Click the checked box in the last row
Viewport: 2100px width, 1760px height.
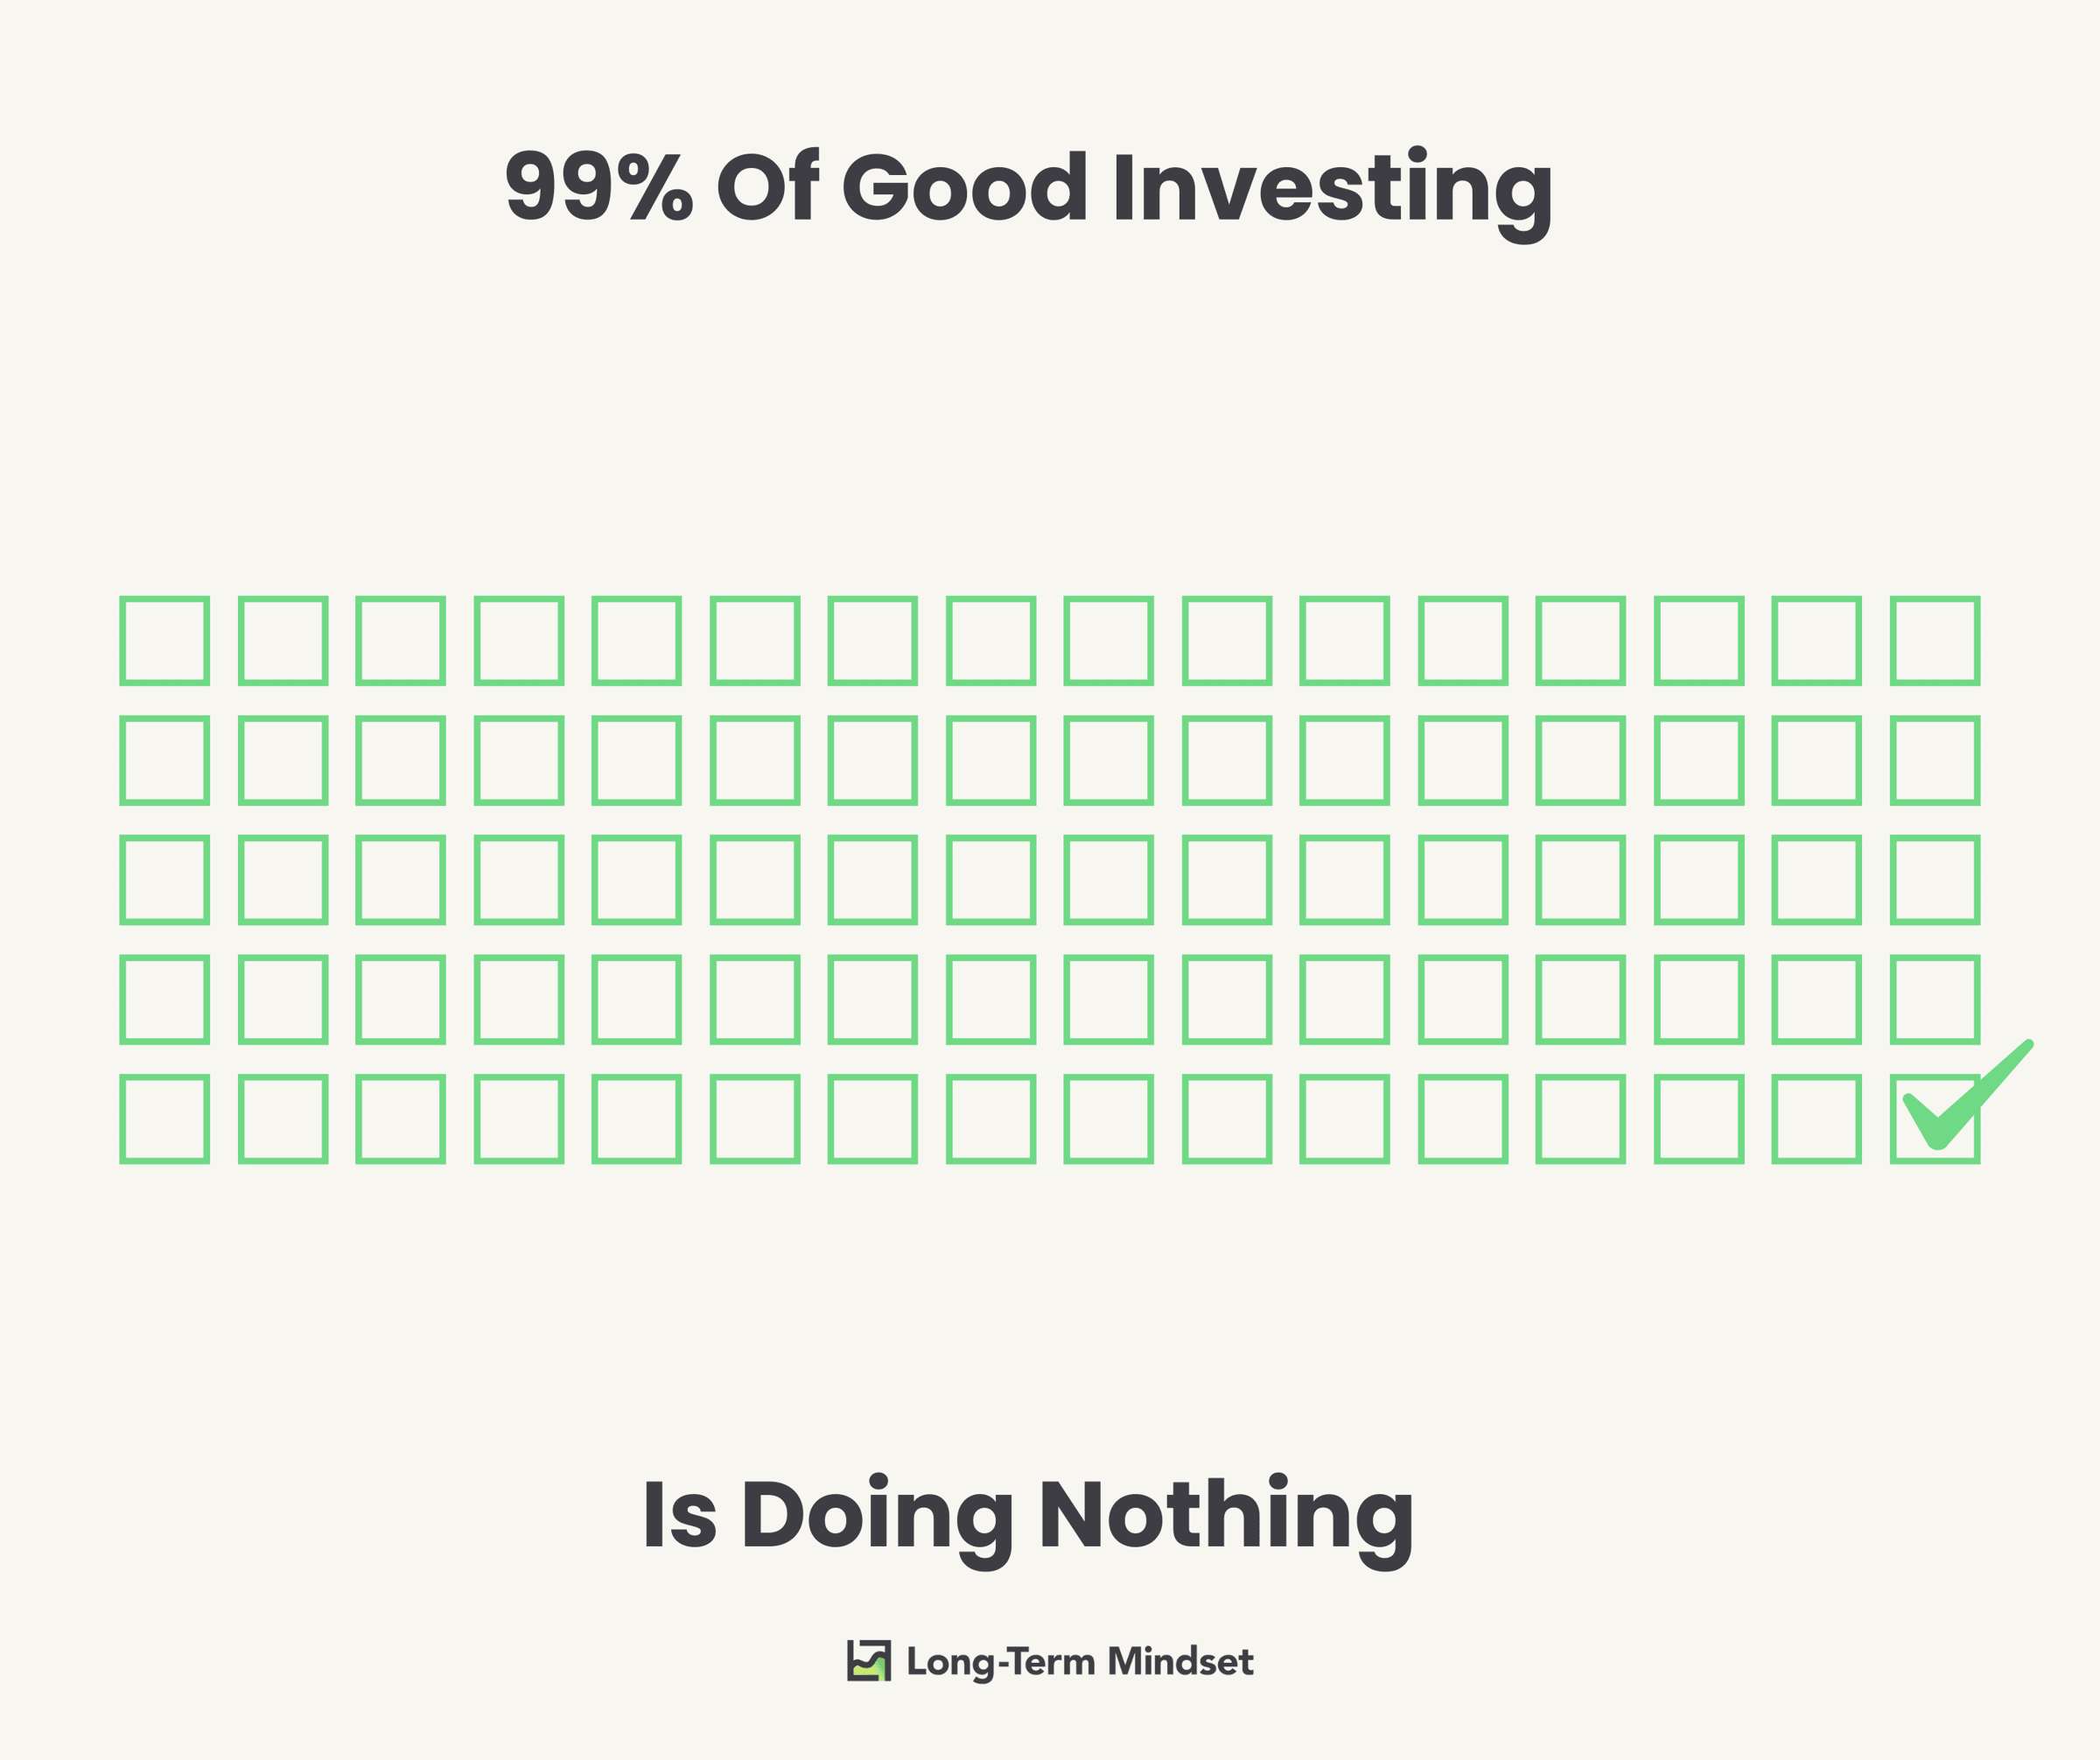click(1935, 1119)
